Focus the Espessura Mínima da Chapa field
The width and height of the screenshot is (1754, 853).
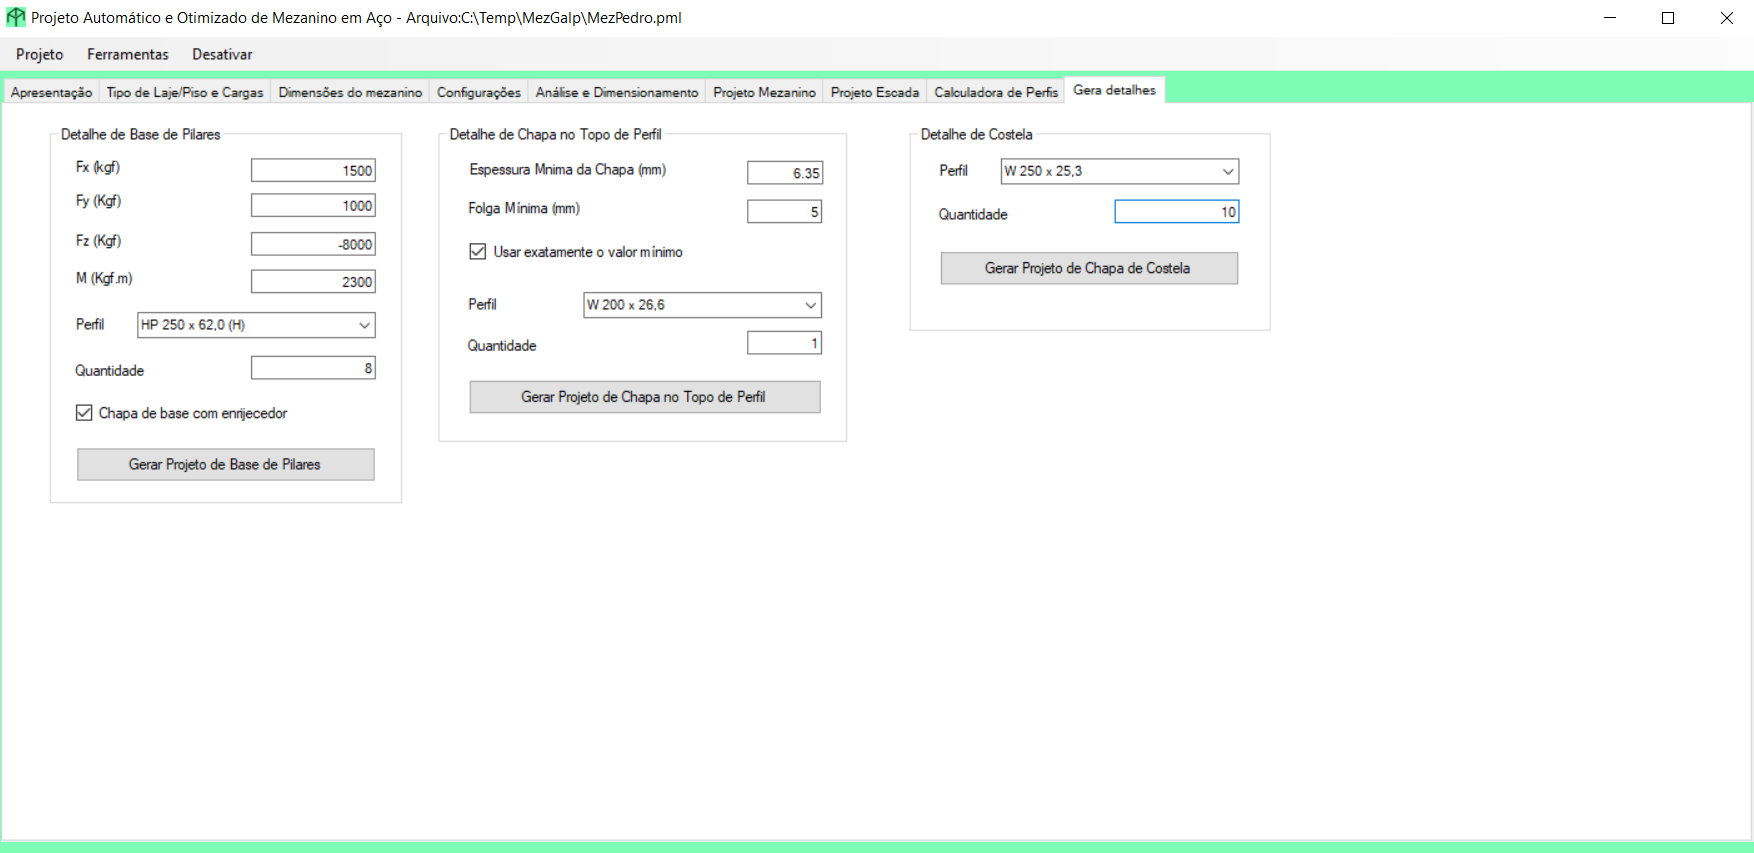784,173
